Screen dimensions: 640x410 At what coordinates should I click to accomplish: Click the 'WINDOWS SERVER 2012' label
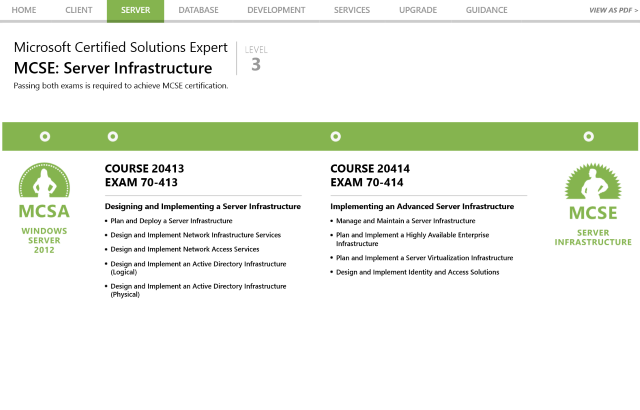pyautogui.click(x=44, y=240)
